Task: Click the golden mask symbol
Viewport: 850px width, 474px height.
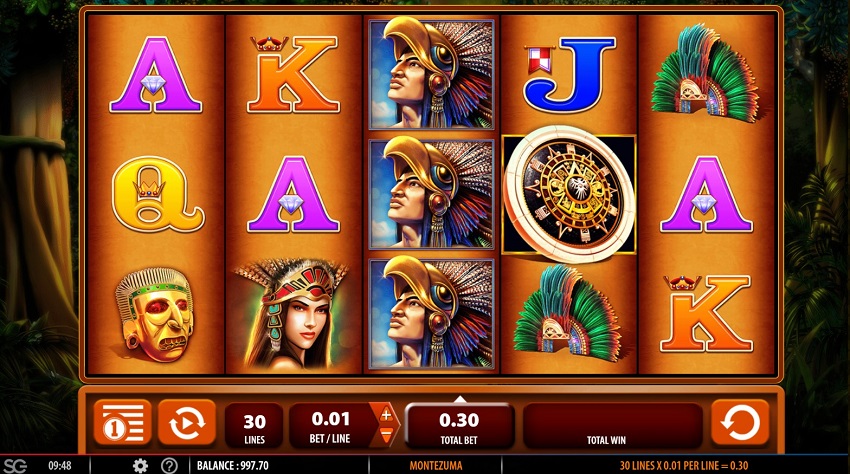Action: tap(154, 314)
